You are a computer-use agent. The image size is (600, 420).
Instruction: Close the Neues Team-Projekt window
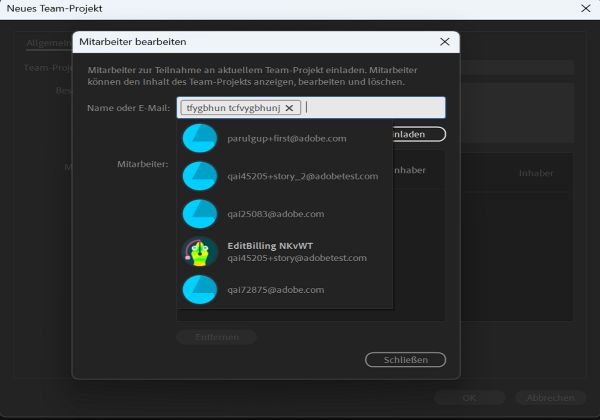coord(585,8)
